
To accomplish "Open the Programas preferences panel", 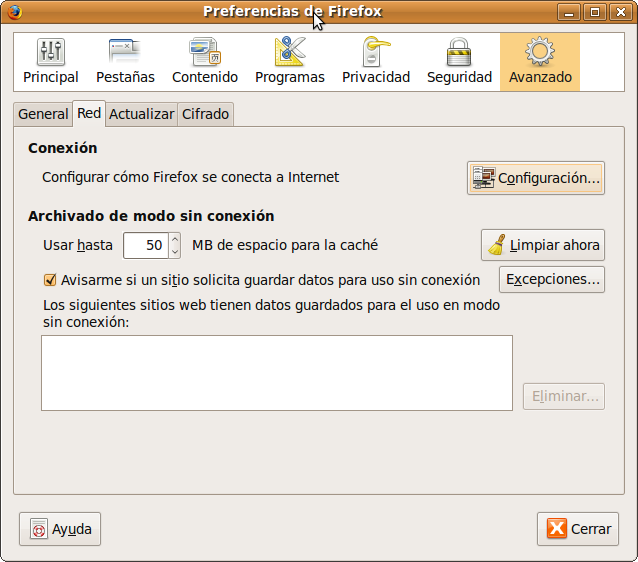I will pos(289,62).
